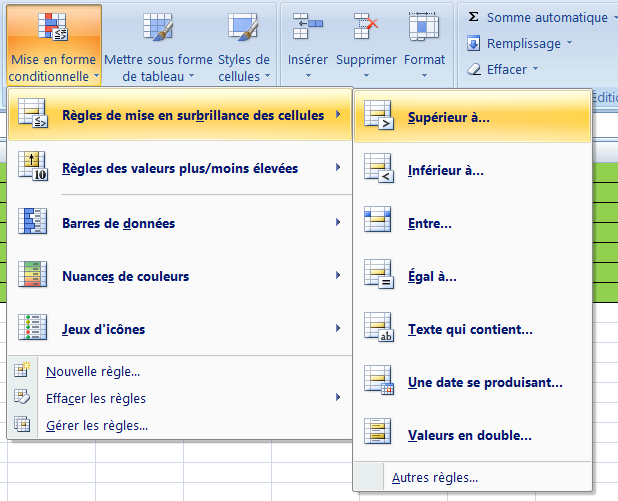
Task: Choose Nouvelle règle... from the menu
Action: point(180,371)
